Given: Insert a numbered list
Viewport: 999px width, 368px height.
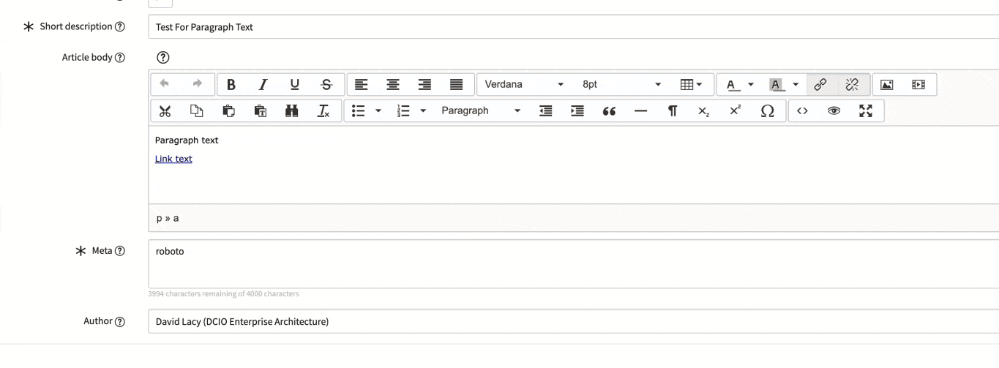Looking at the screenshot, I should [x=403, y=111].
